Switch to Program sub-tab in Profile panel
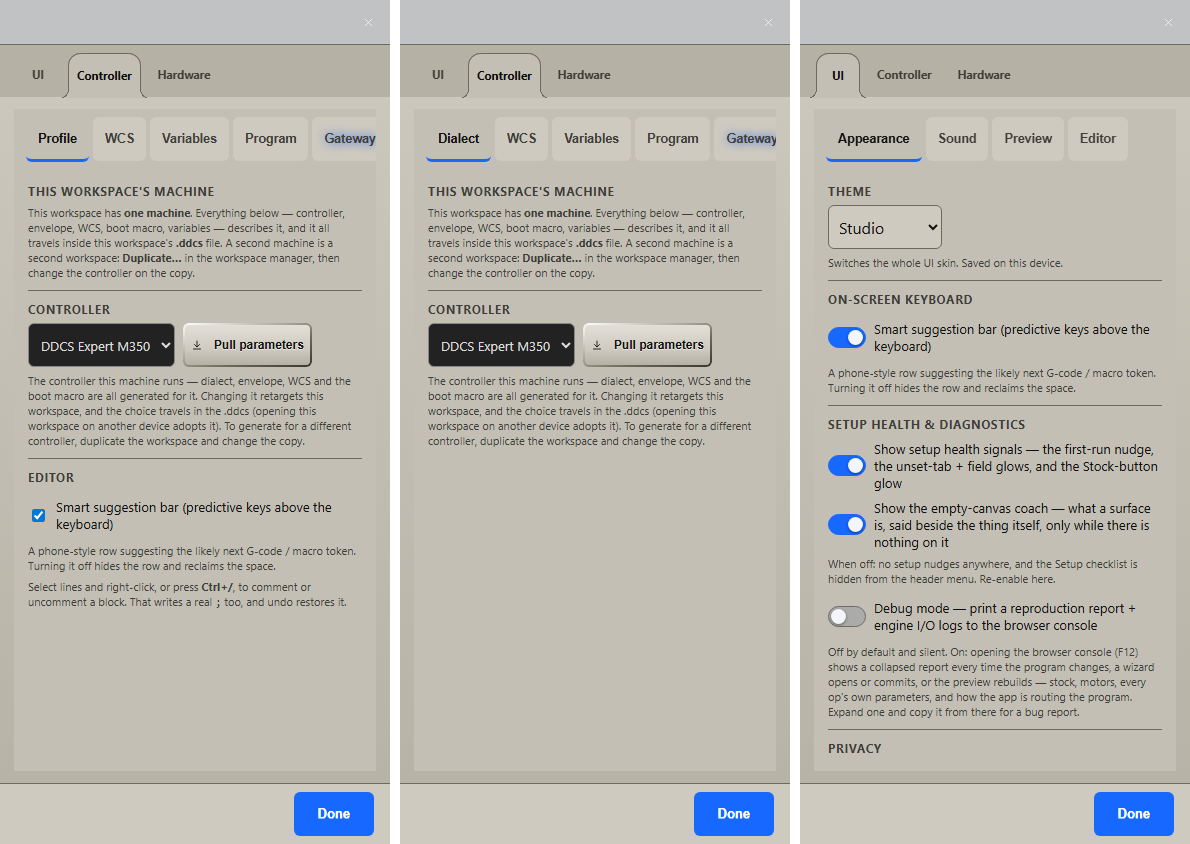Viewport: 1190px width, 844px height. coord(270,139)
